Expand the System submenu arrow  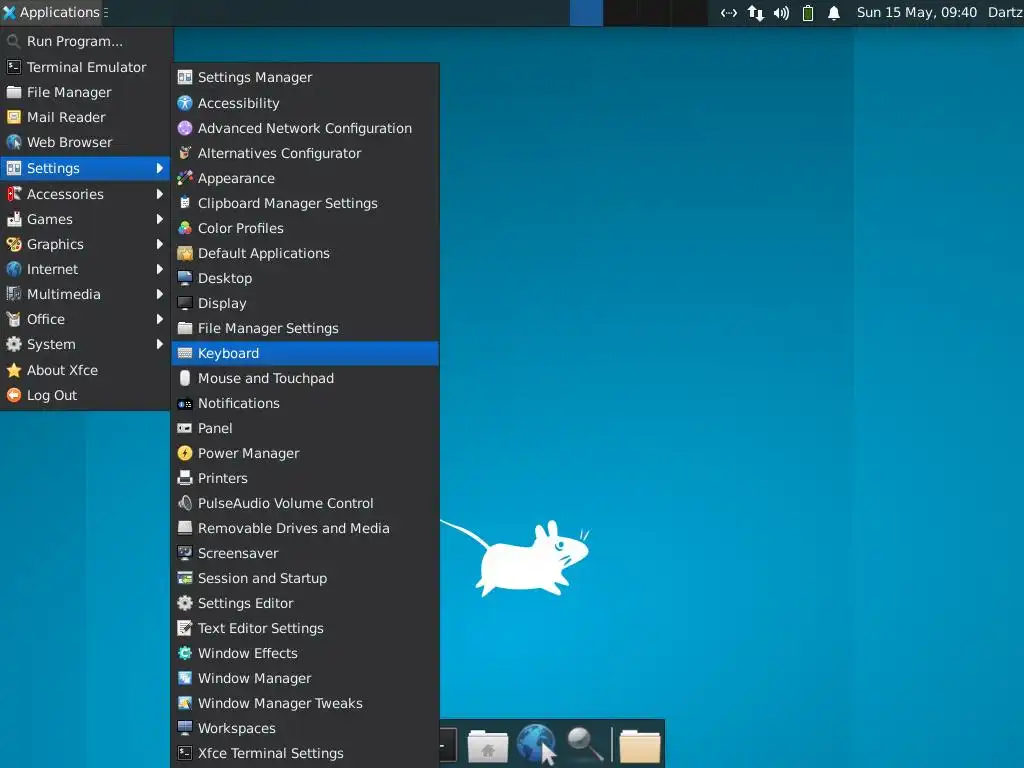coord(159,344)
